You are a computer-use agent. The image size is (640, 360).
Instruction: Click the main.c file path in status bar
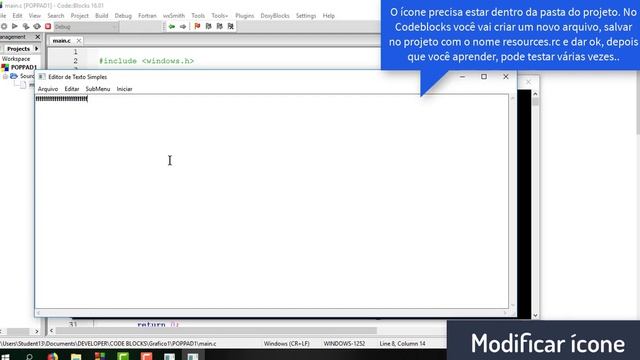click(108, 344)
